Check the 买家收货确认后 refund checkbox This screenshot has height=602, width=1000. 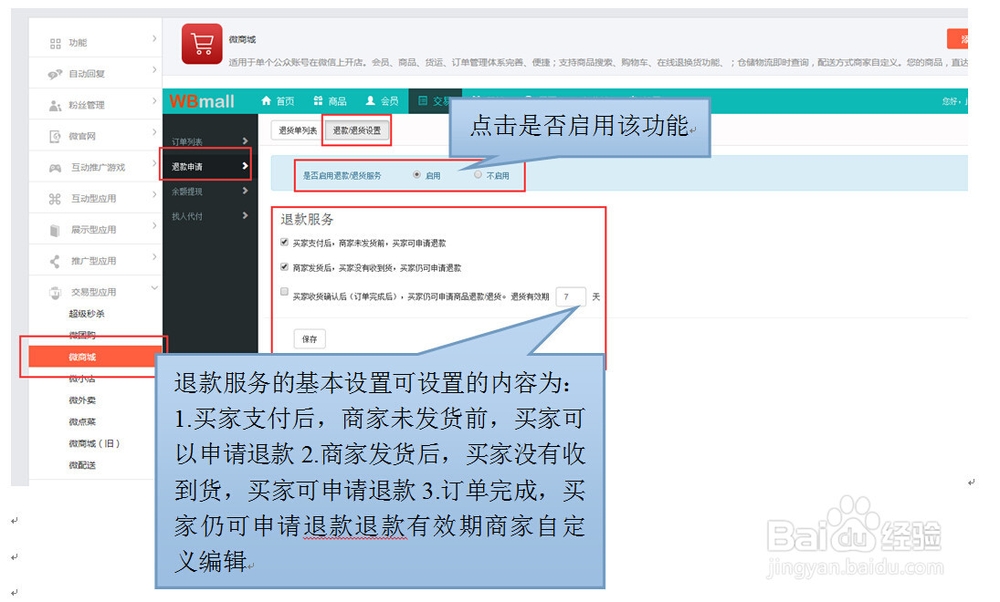click(x=282, y=291)
